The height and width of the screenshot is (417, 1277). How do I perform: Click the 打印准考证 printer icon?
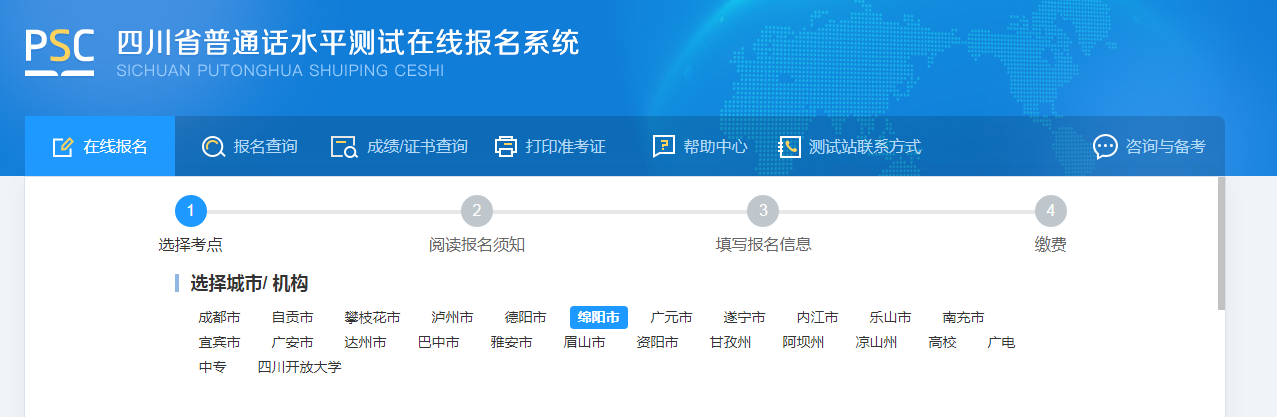pyautogui.click(x=506, y=147)
